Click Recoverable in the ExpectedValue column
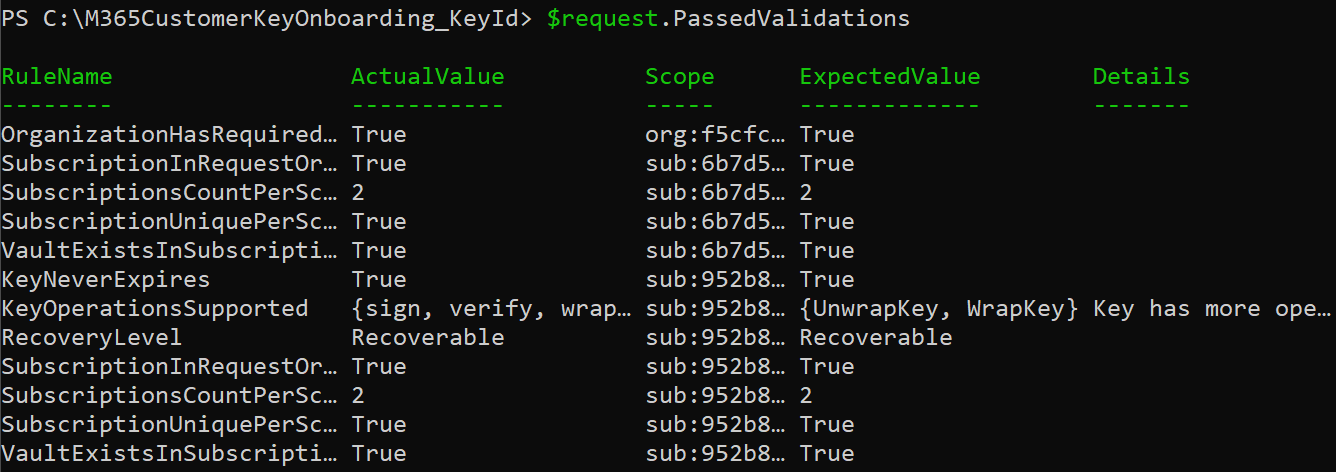1336x472 pixels. [876, 337]
